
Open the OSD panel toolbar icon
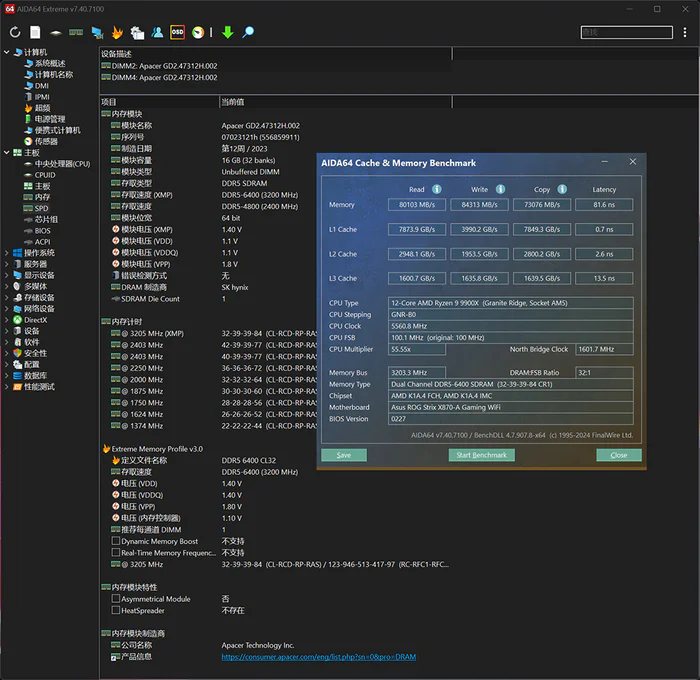coord(178,33)
